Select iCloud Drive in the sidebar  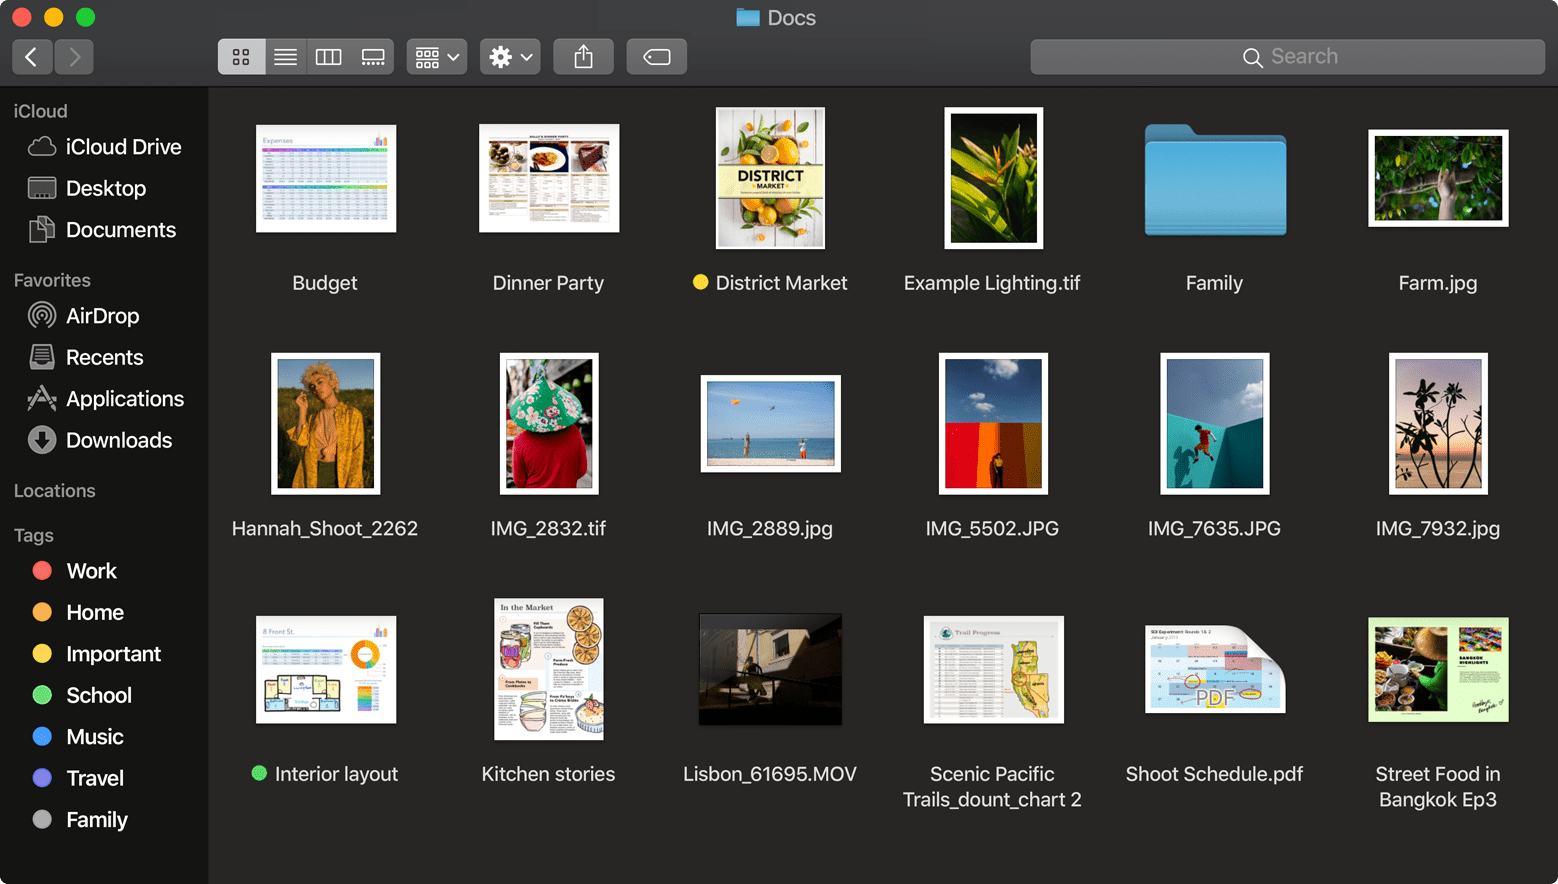pyautogui.click(x=123, y=147)
